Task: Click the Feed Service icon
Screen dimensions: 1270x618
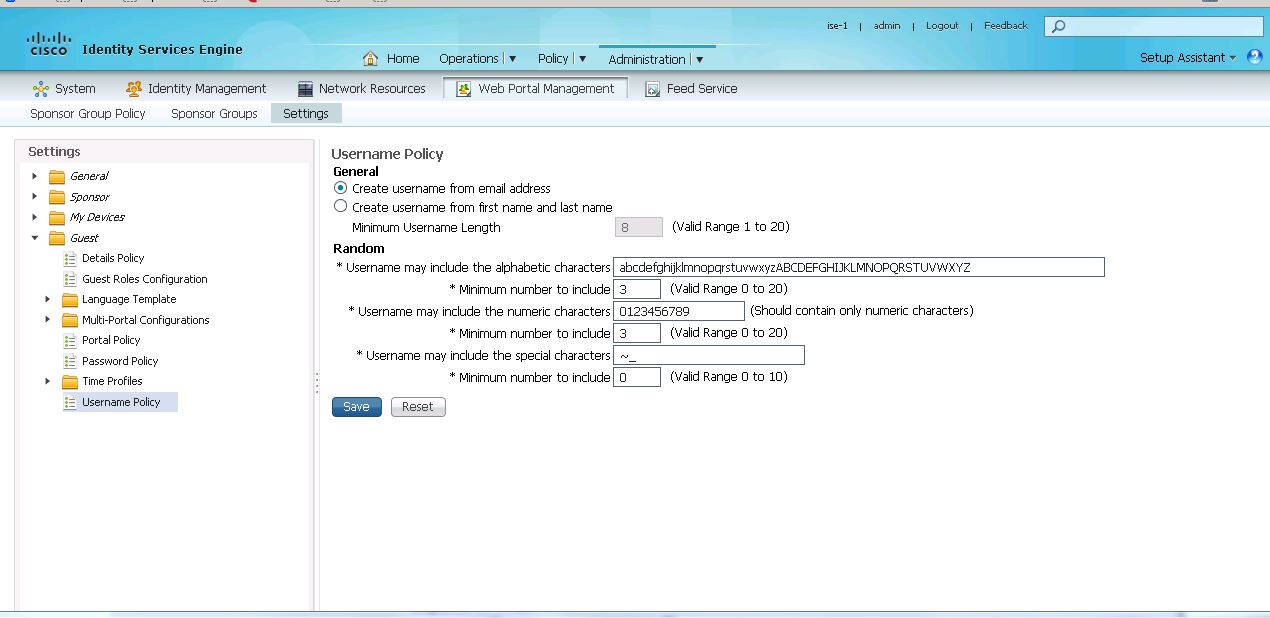Action: click(653, 89)
